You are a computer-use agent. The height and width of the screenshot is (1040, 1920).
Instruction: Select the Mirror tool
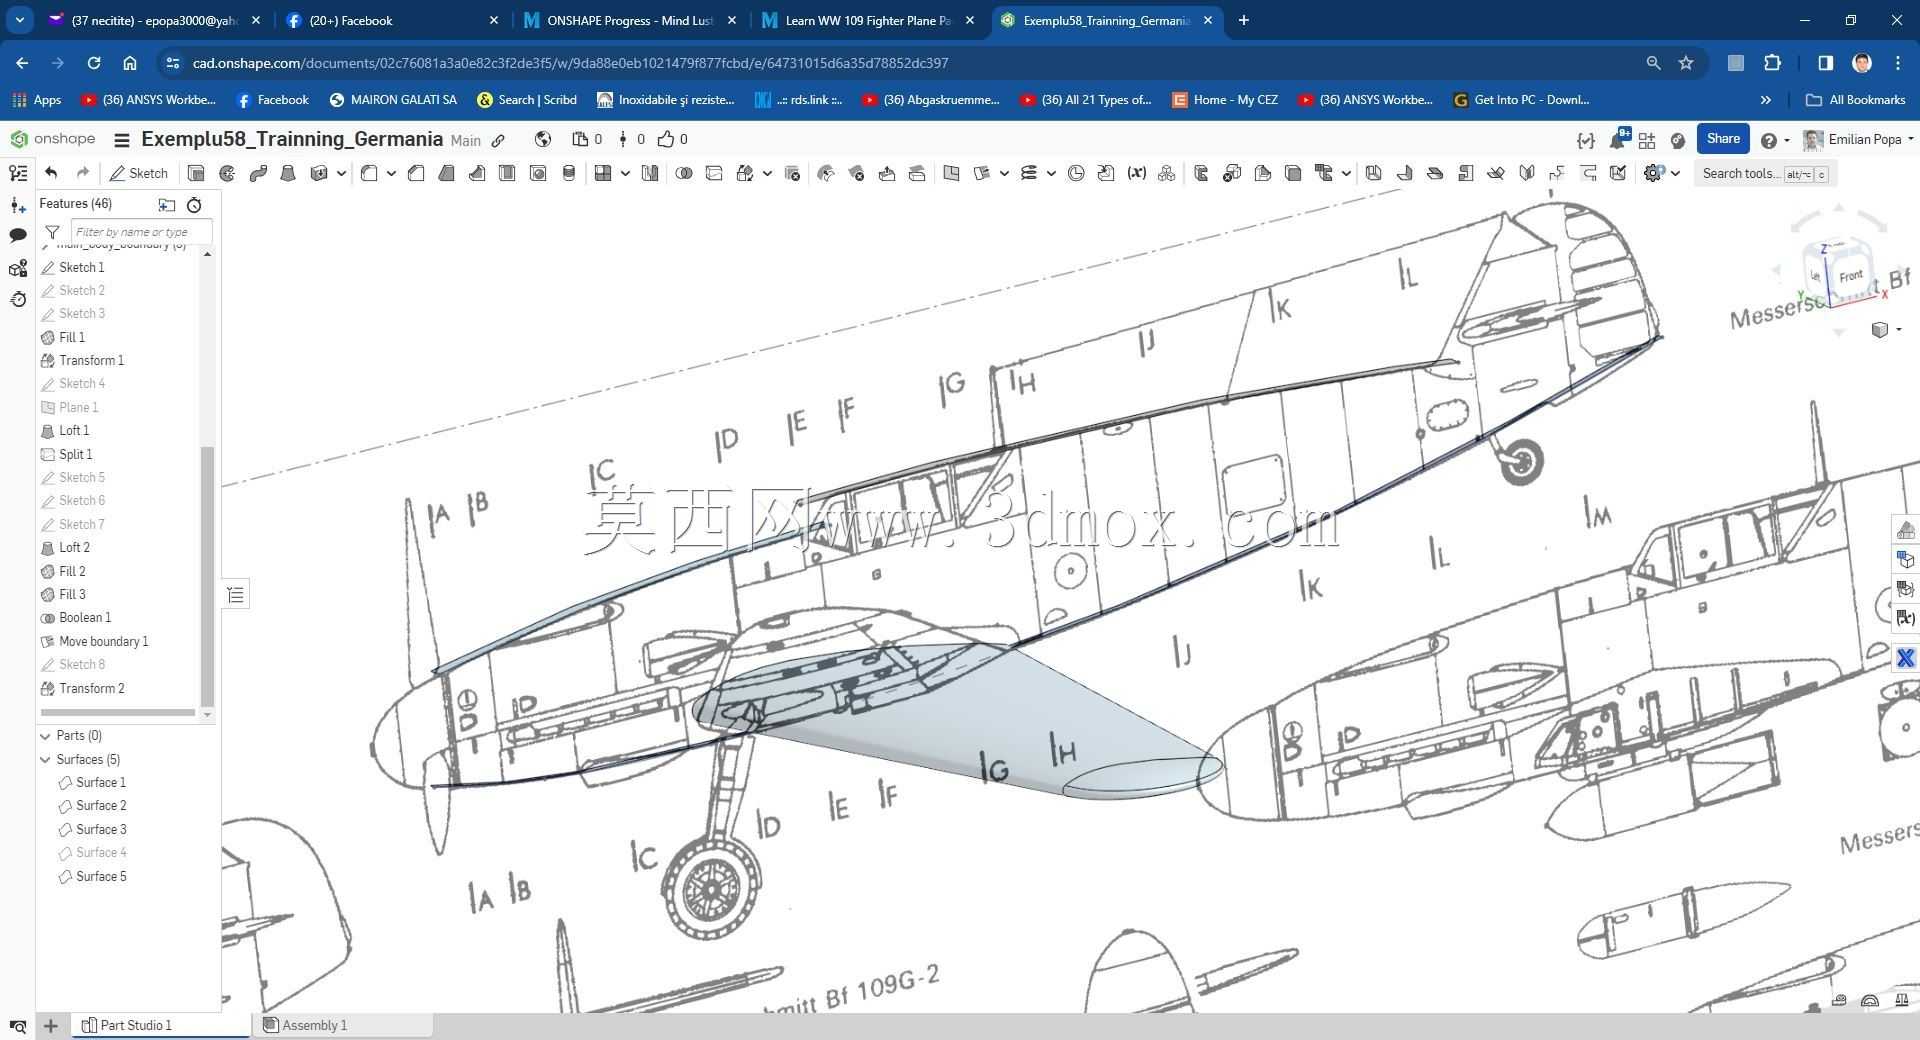click(650, 173)
